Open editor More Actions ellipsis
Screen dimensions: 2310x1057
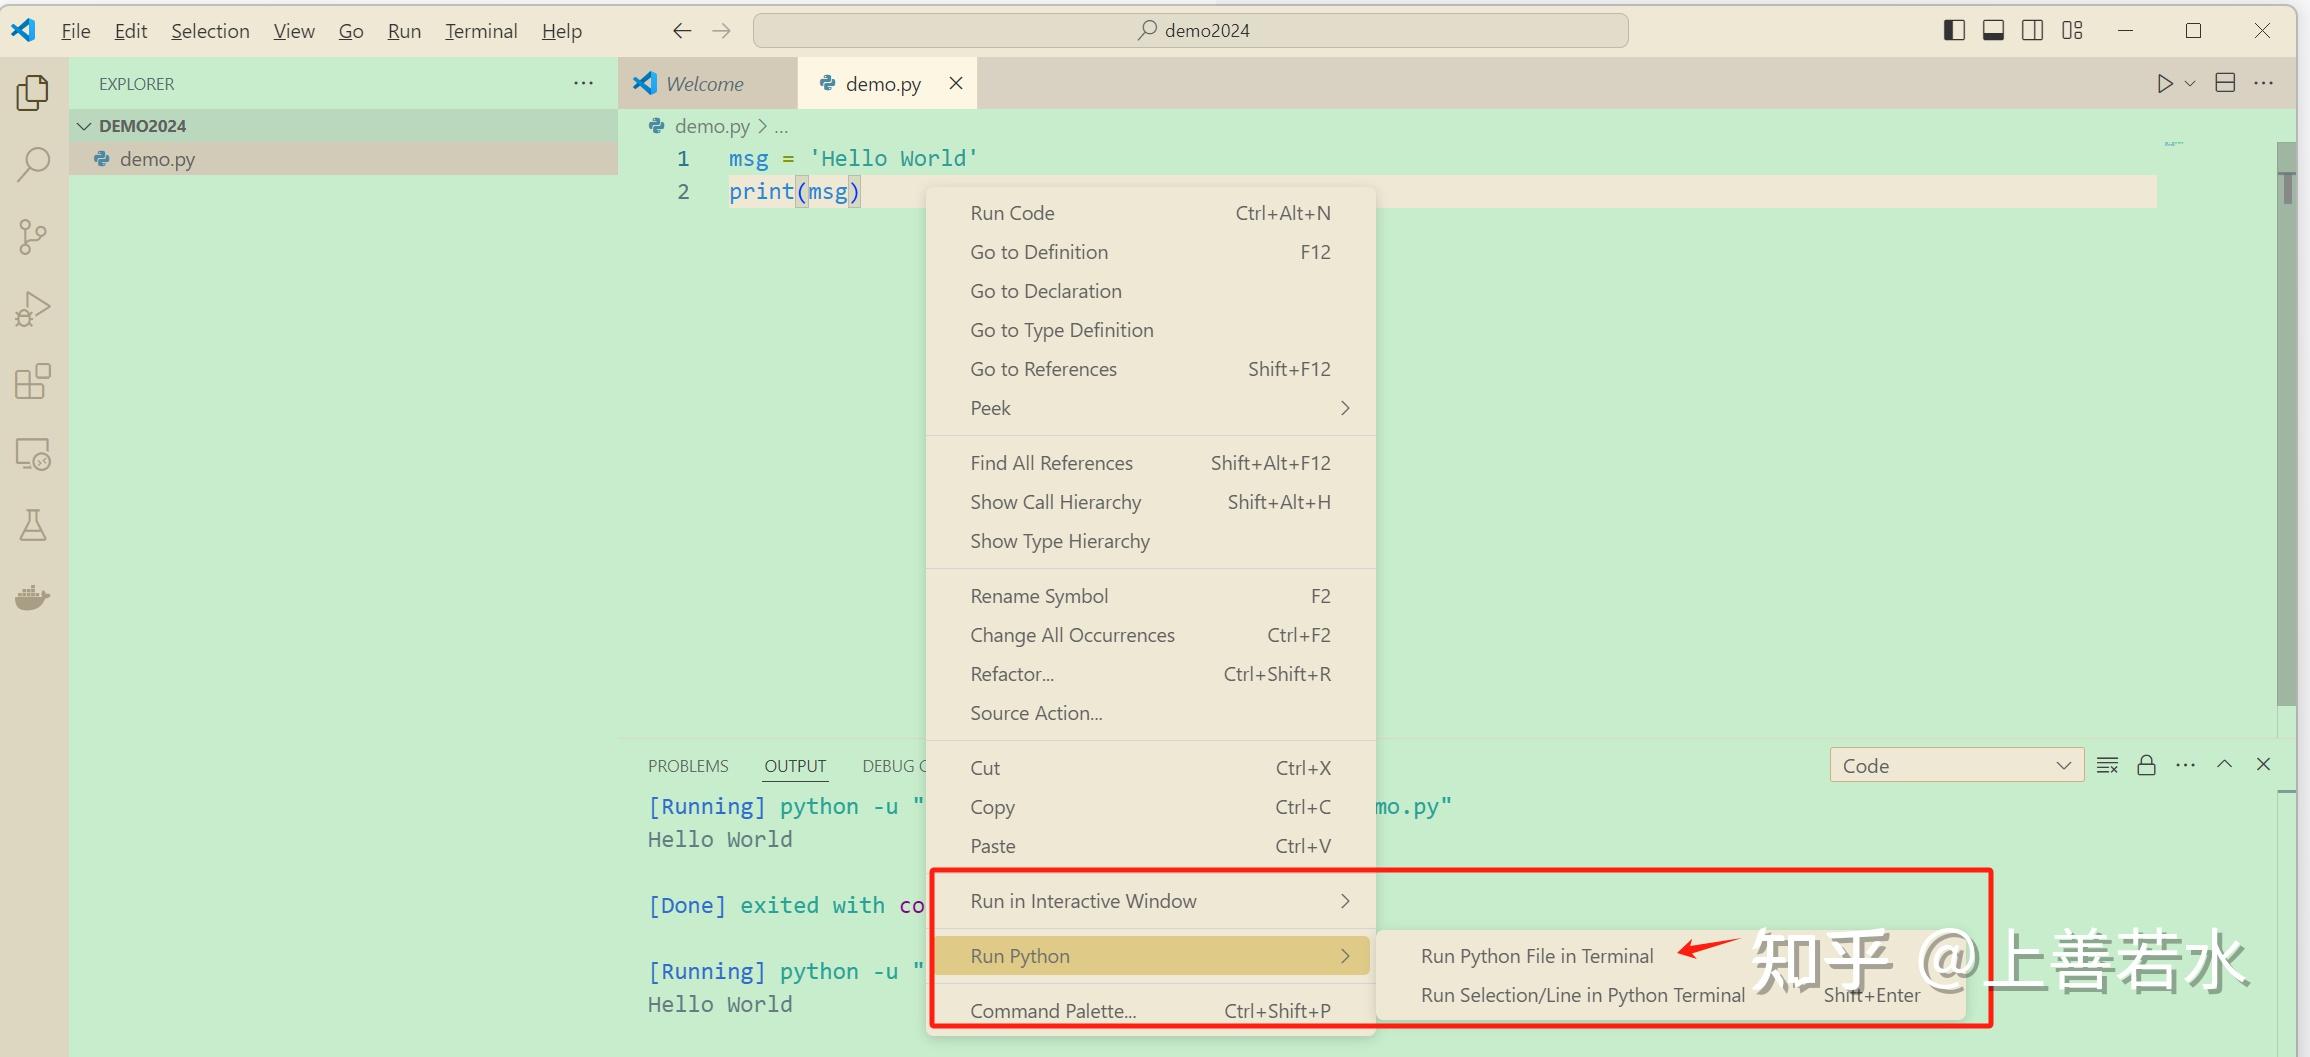(2264, 83)
